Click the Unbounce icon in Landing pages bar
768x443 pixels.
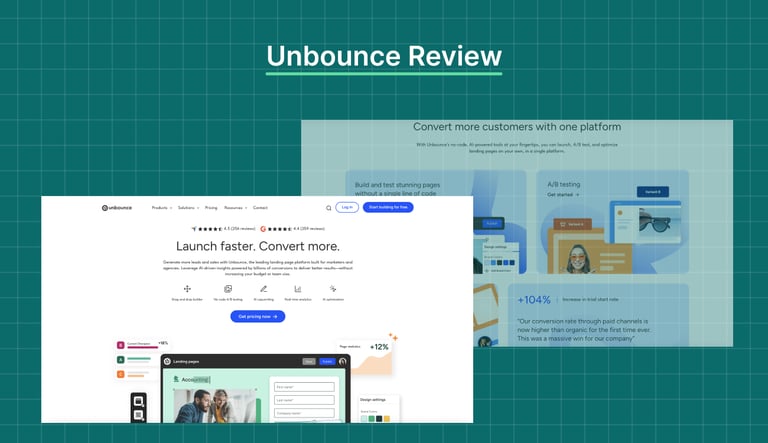coord(168,362)
